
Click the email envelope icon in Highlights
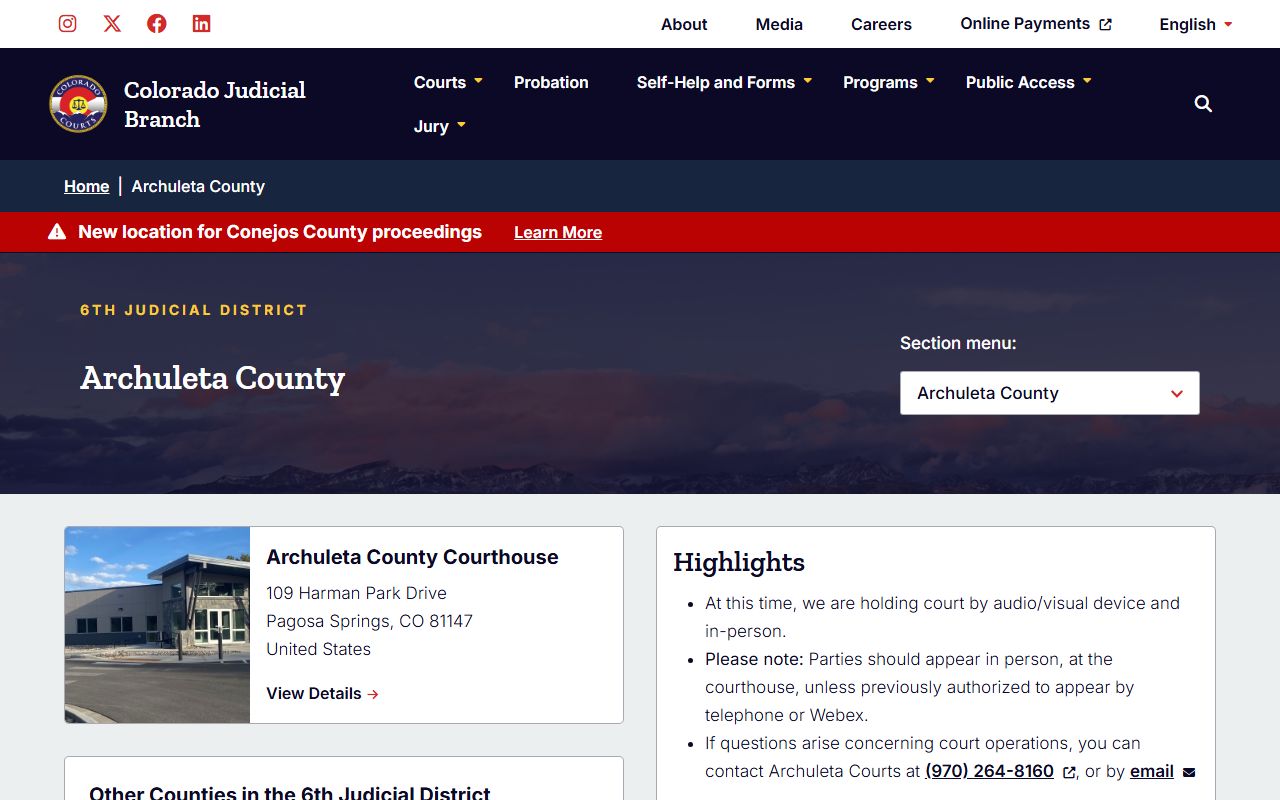(x=1189, y=772)
